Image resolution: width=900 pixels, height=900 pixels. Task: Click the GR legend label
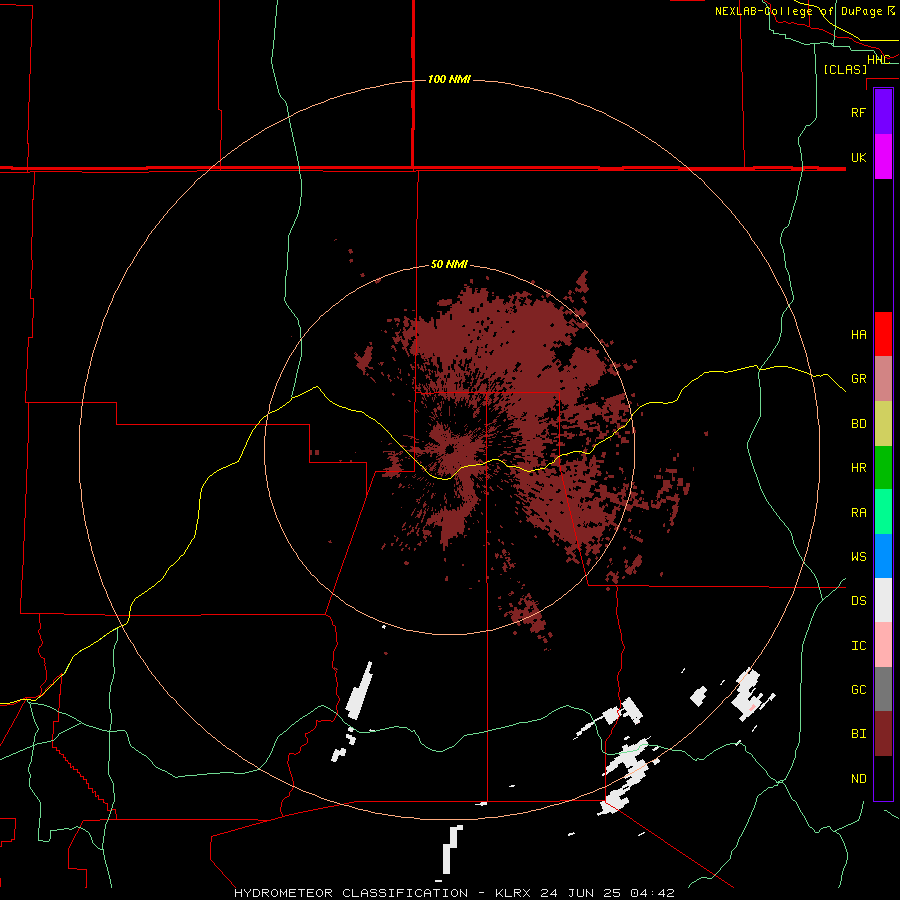click(x=858, y=379)
